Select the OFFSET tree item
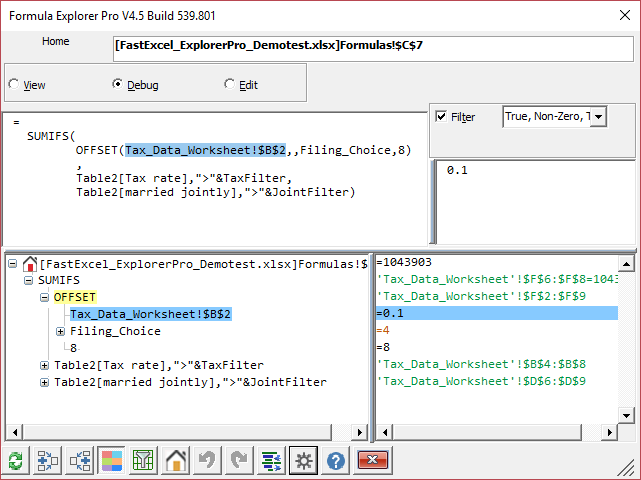Screen dimensions: 641x480 coord(75,297)
